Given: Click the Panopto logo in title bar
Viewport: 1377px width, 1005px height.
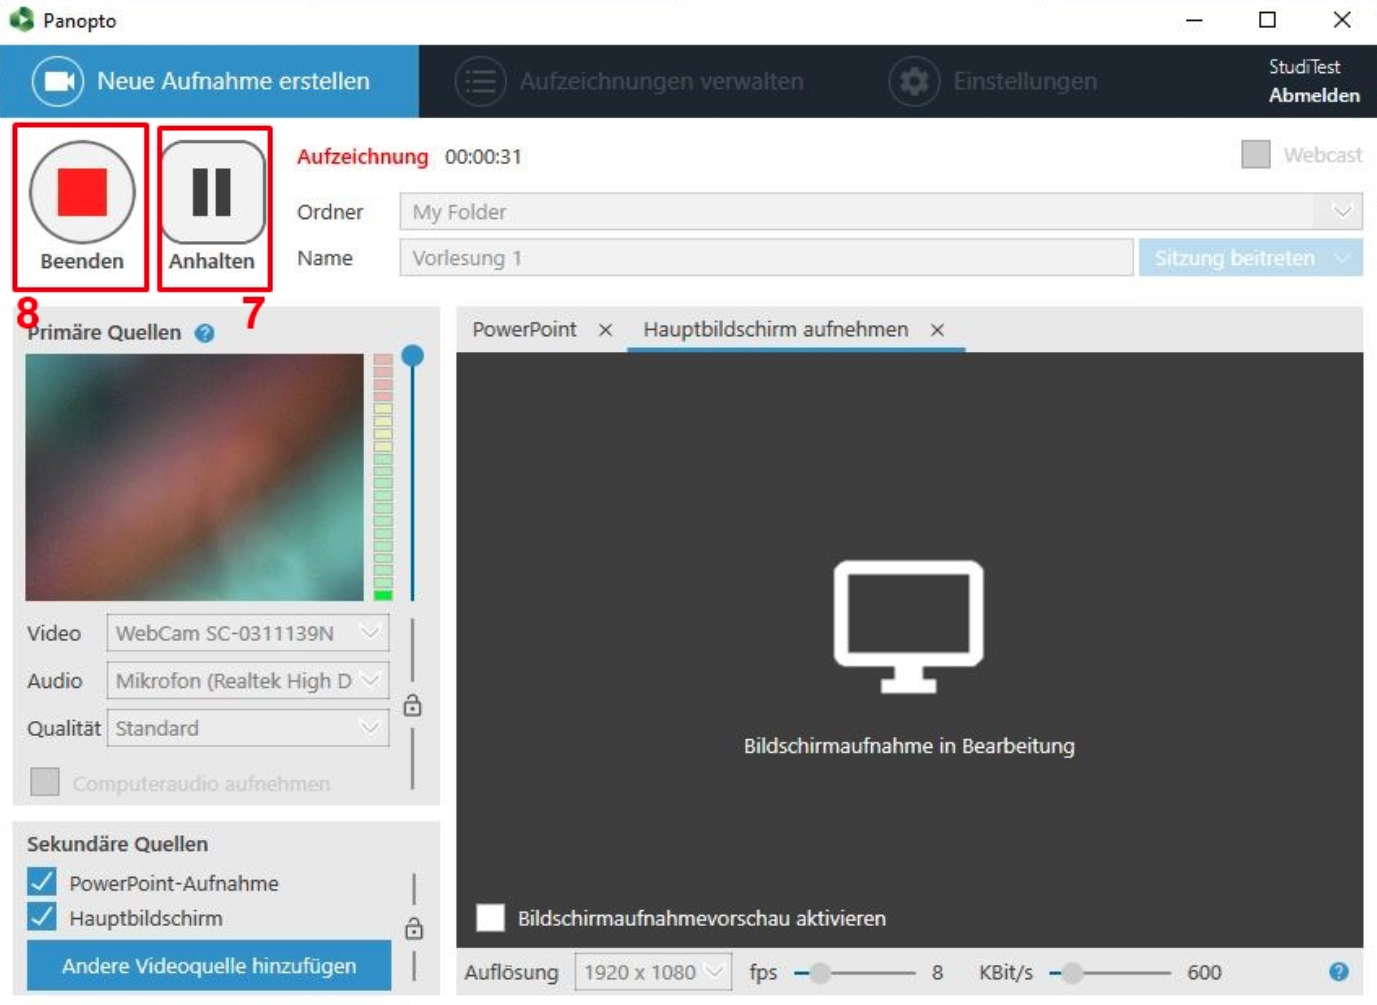Looking at the screenshot, I should click(x=21, y=19).
